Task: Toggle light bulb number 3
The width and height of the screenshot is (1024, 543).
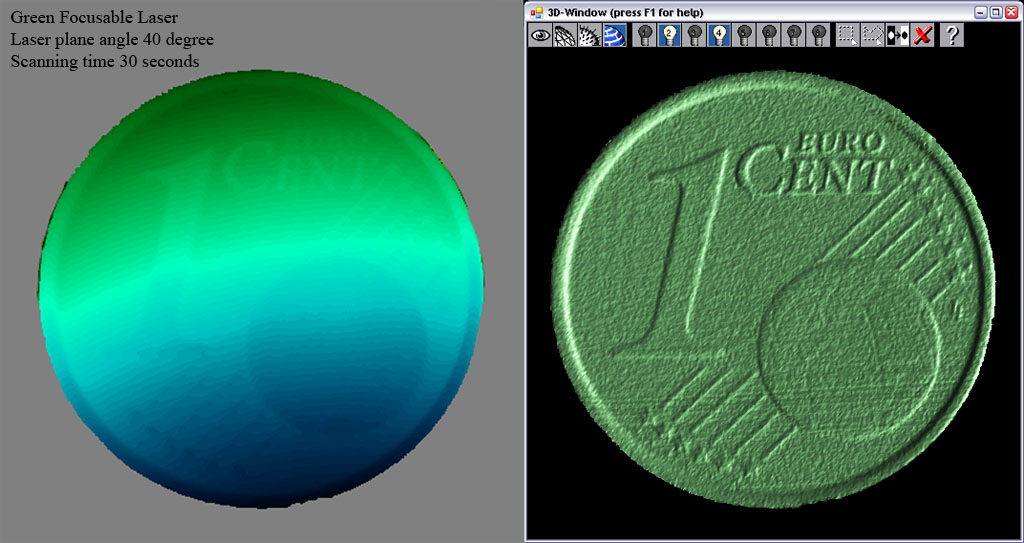Action: pos(694,36)
